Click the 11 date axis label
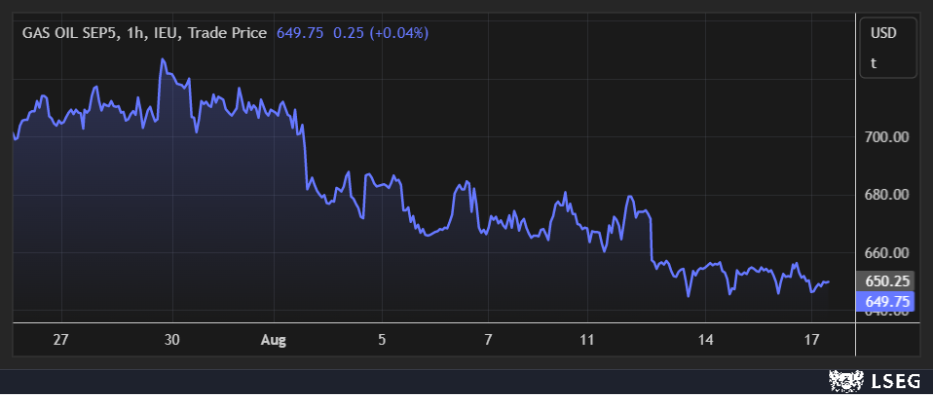The width and height of the screenshot is (933, 395). coord(587,340)
